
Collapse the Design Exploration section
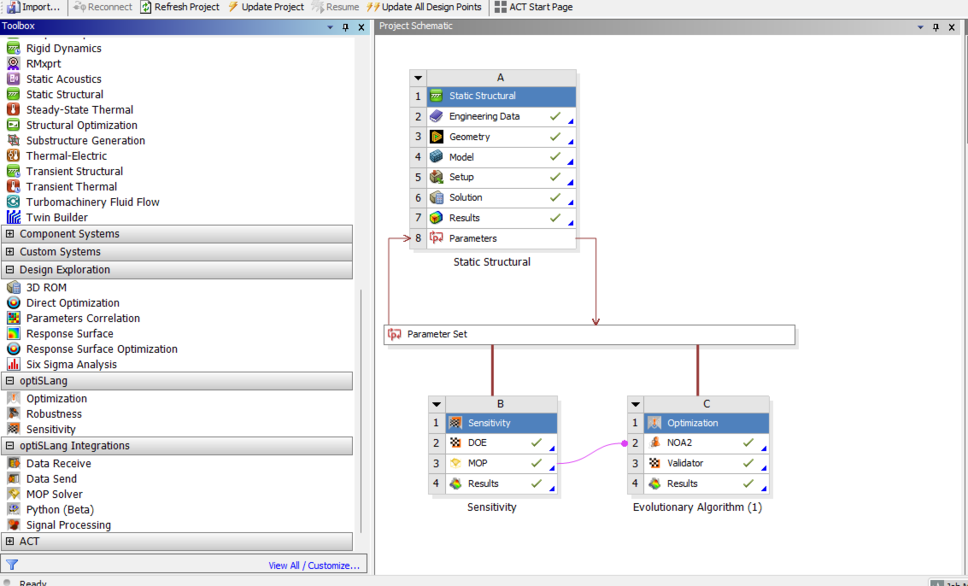pyautogui.click(x=10, y=270)
